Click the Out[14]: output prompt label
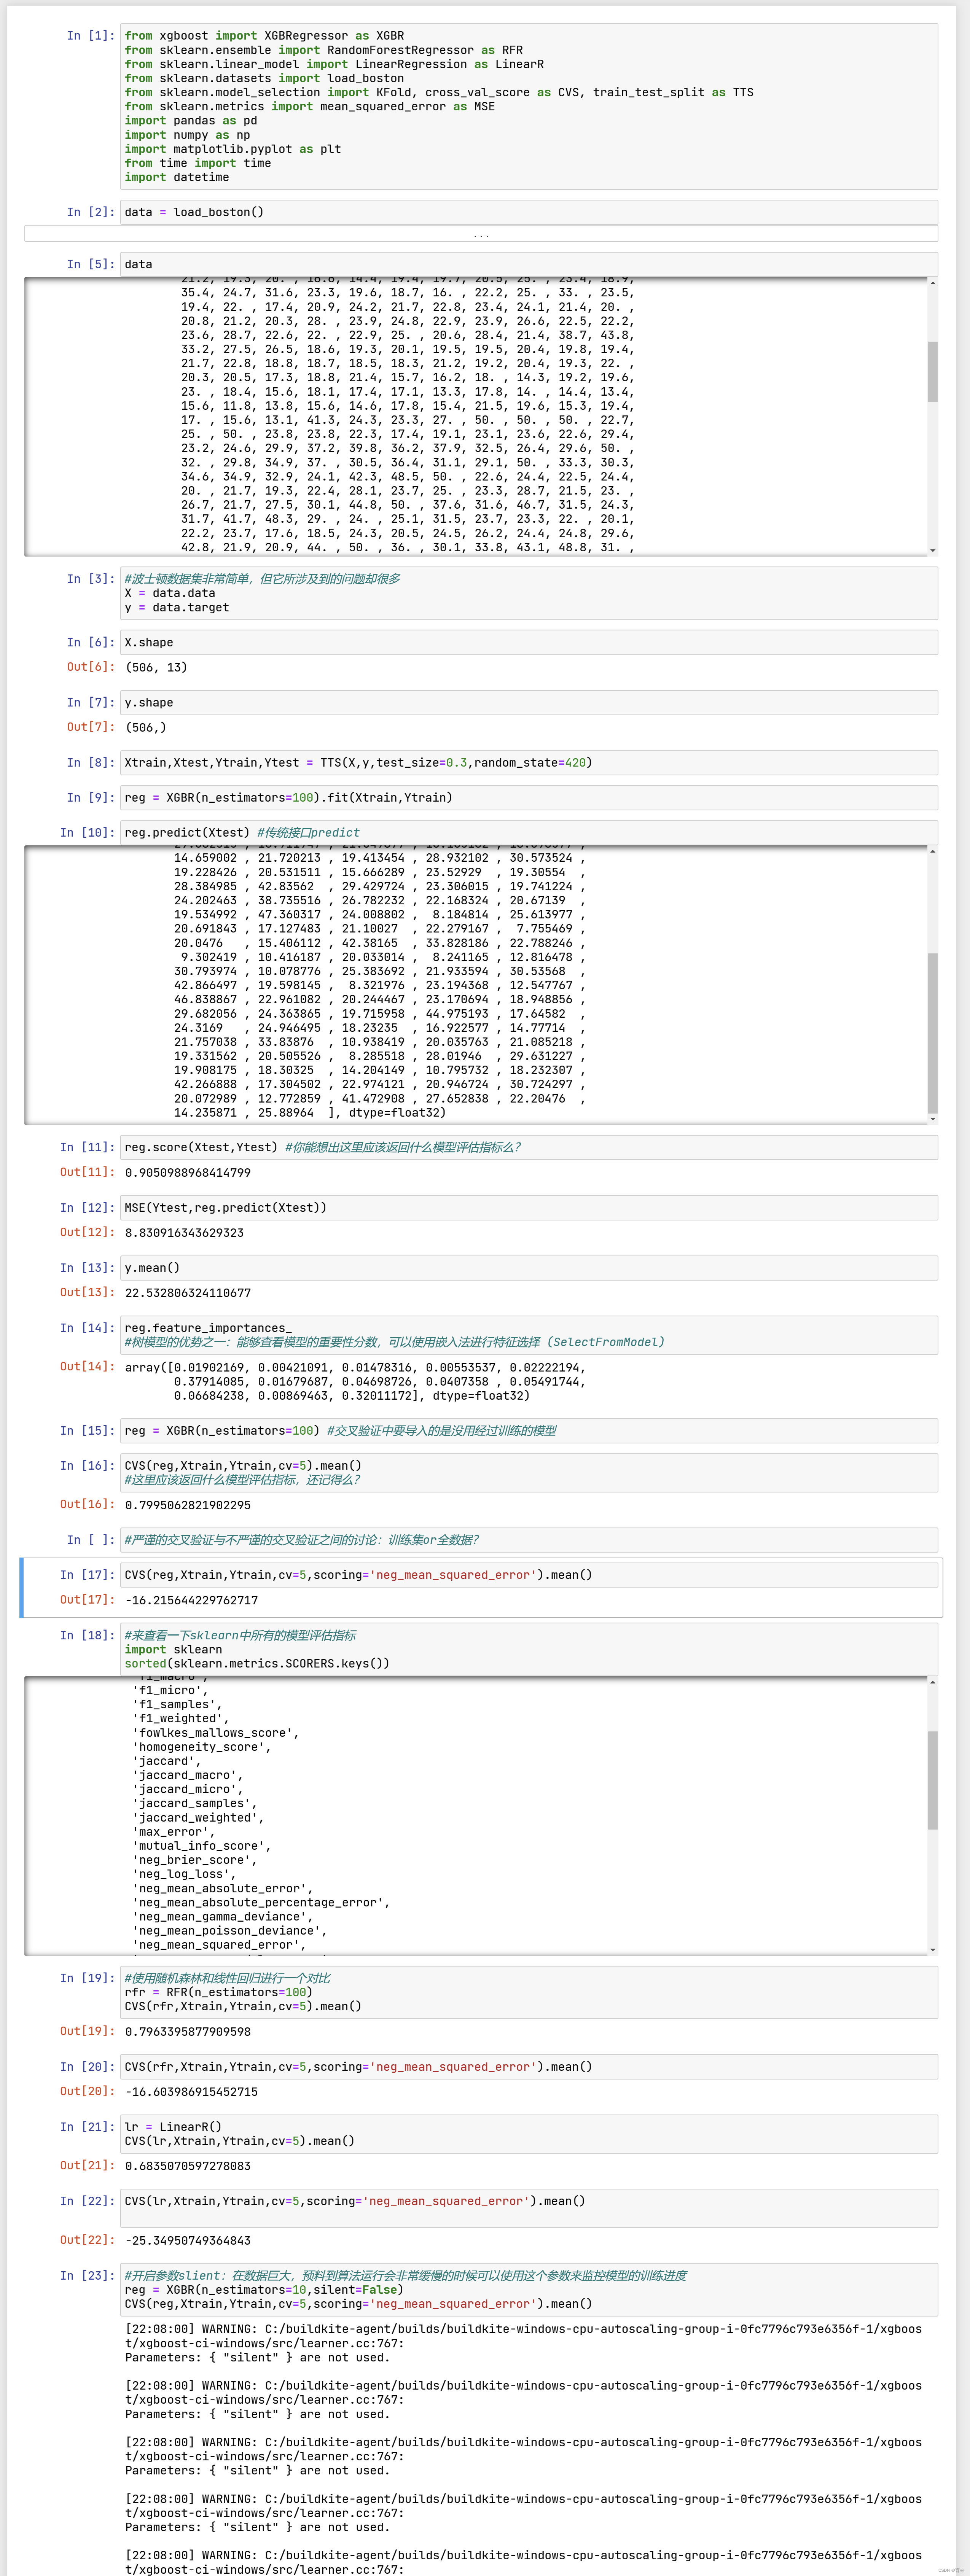This screenshot has height=2576, width=970. coord(87,1367)
